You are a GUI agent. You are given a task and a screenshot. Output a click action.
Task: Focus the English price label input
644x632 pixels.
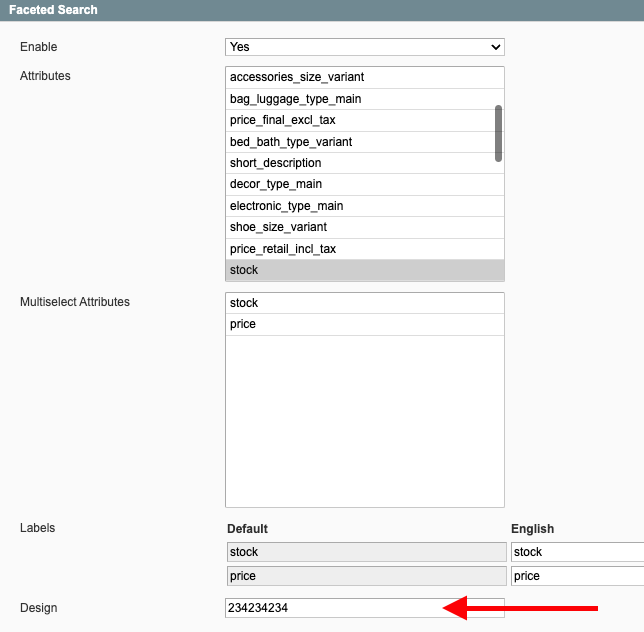(577, 576)
